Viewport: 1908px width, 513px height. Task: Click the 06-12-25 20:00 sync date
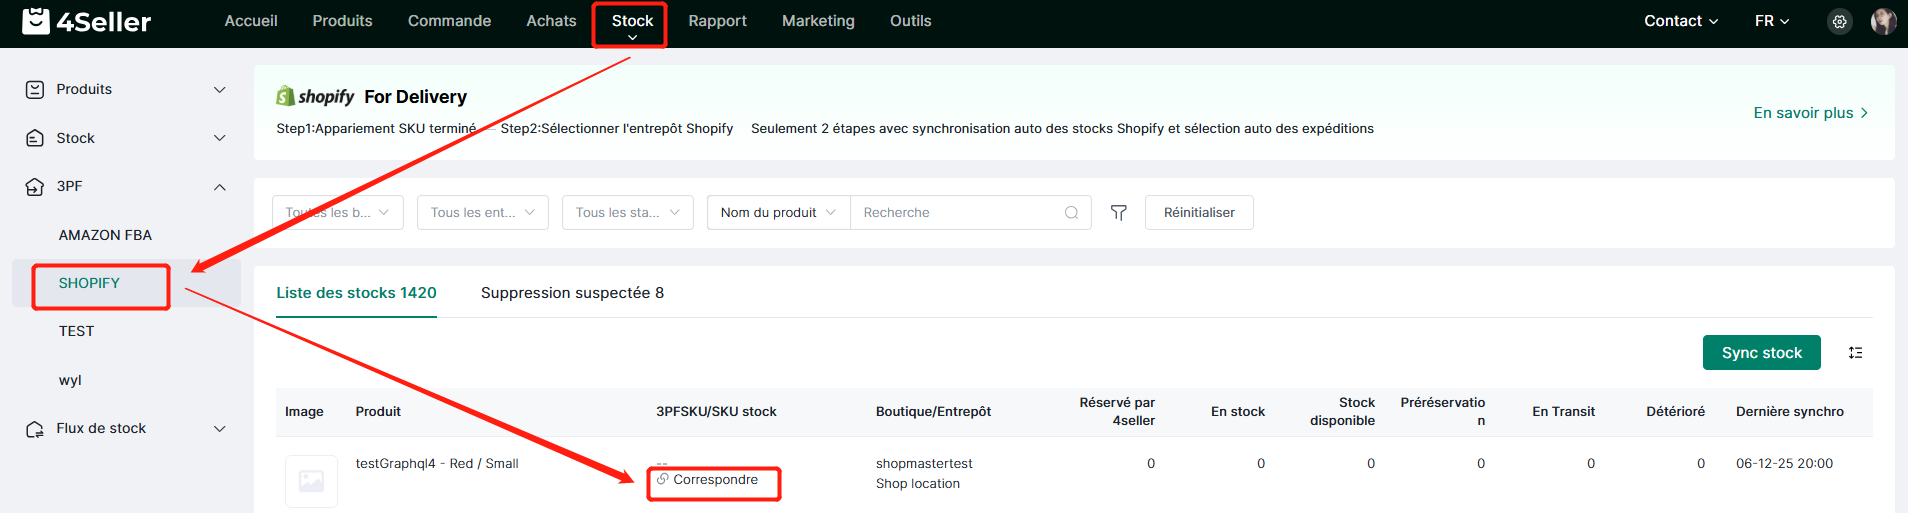(1784, 464)
